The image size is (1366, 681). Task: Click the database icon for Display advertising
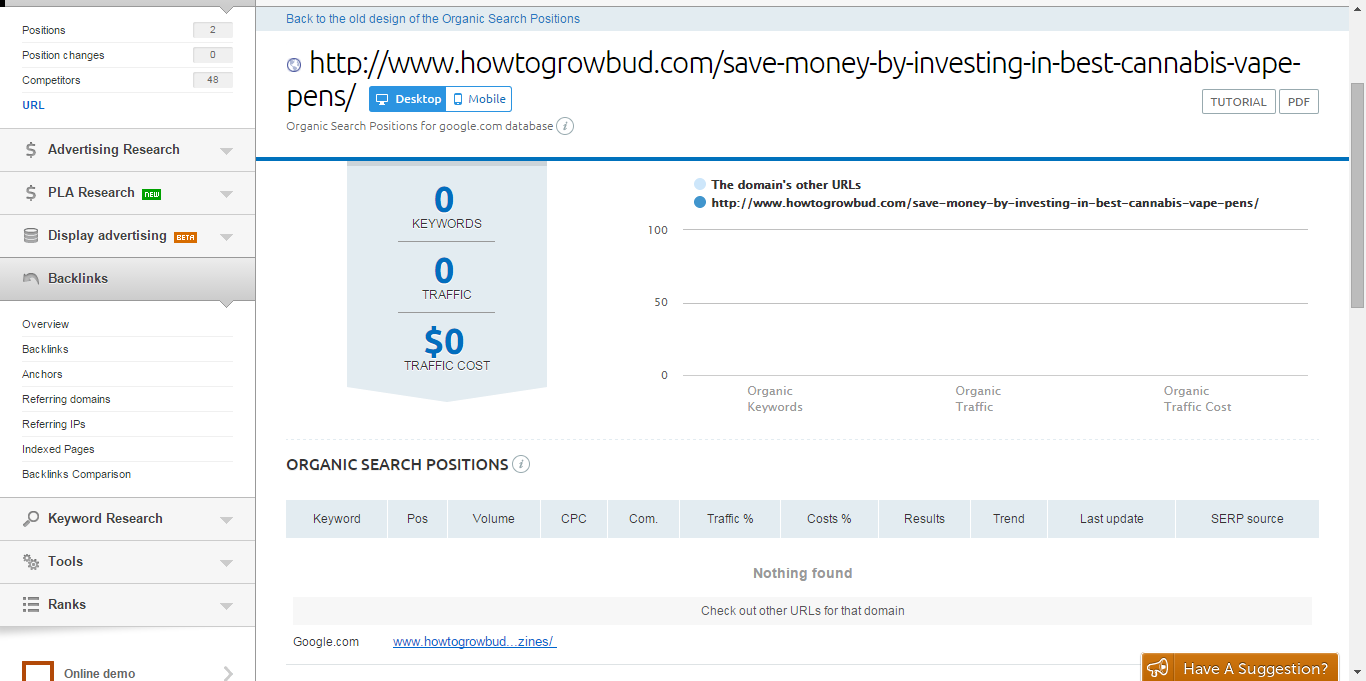pos(31,236)
